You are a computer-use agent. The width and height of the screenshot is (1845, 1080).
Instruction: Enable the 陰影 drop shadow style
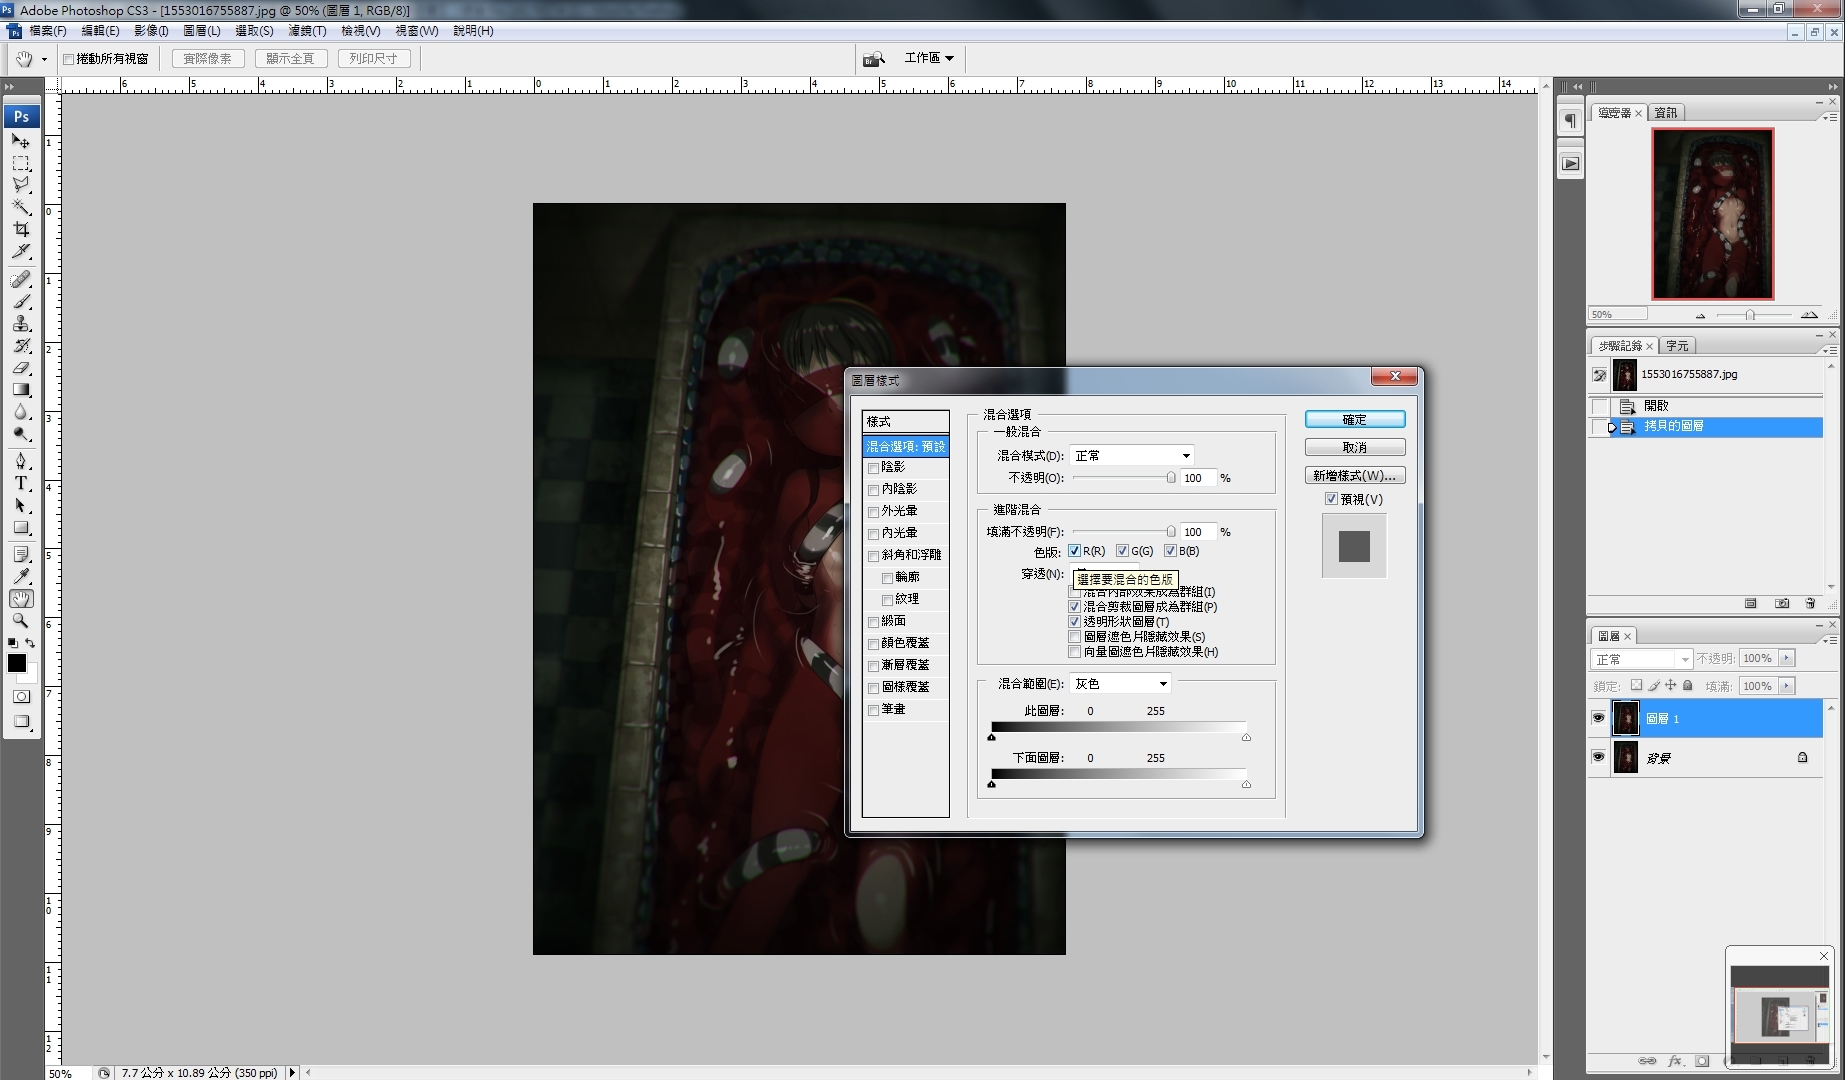(874, 468)
